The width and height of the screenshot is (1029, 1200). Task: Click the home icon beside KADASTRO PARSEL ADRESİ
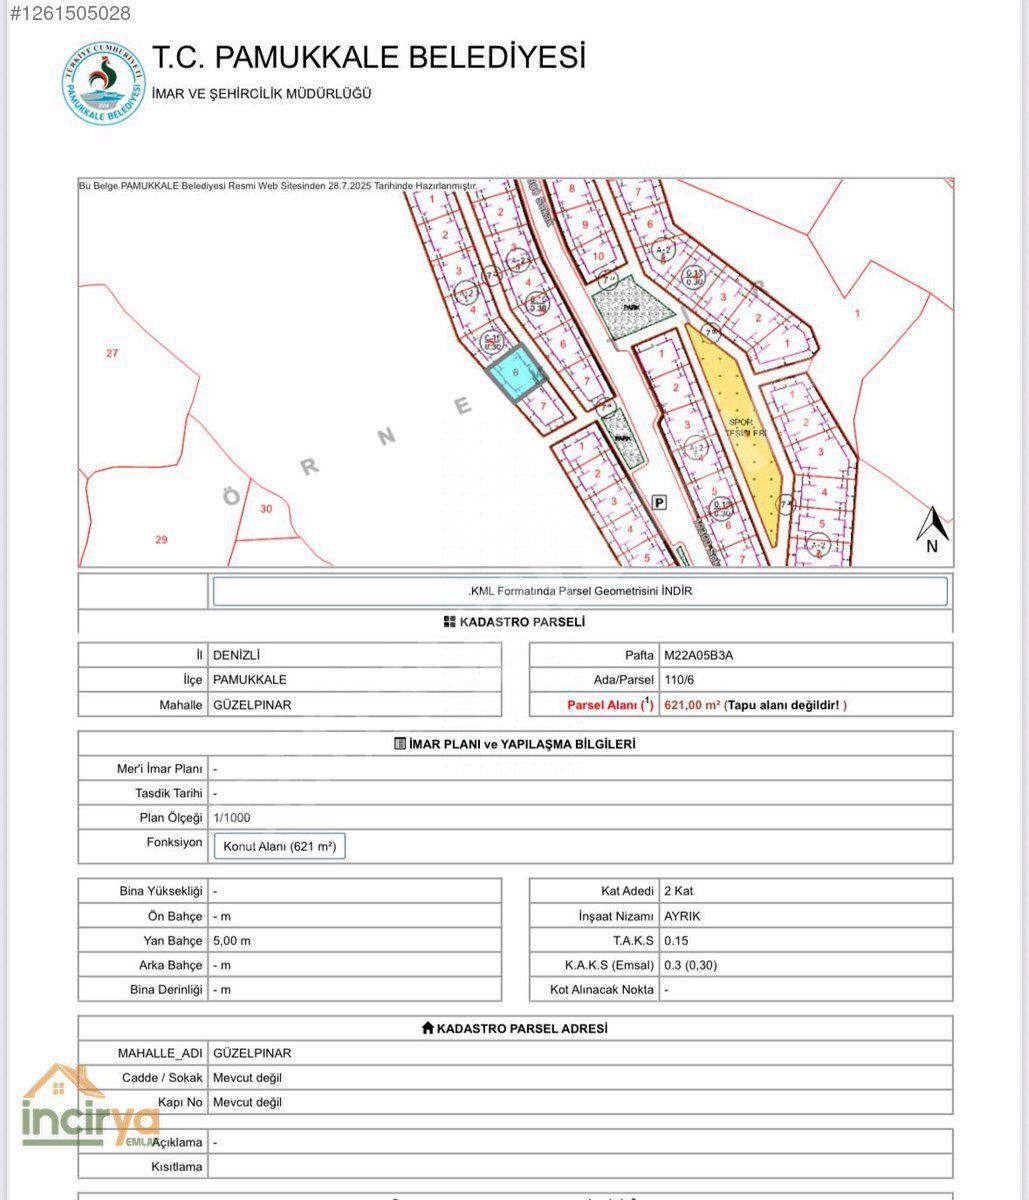coord(427,1028)
